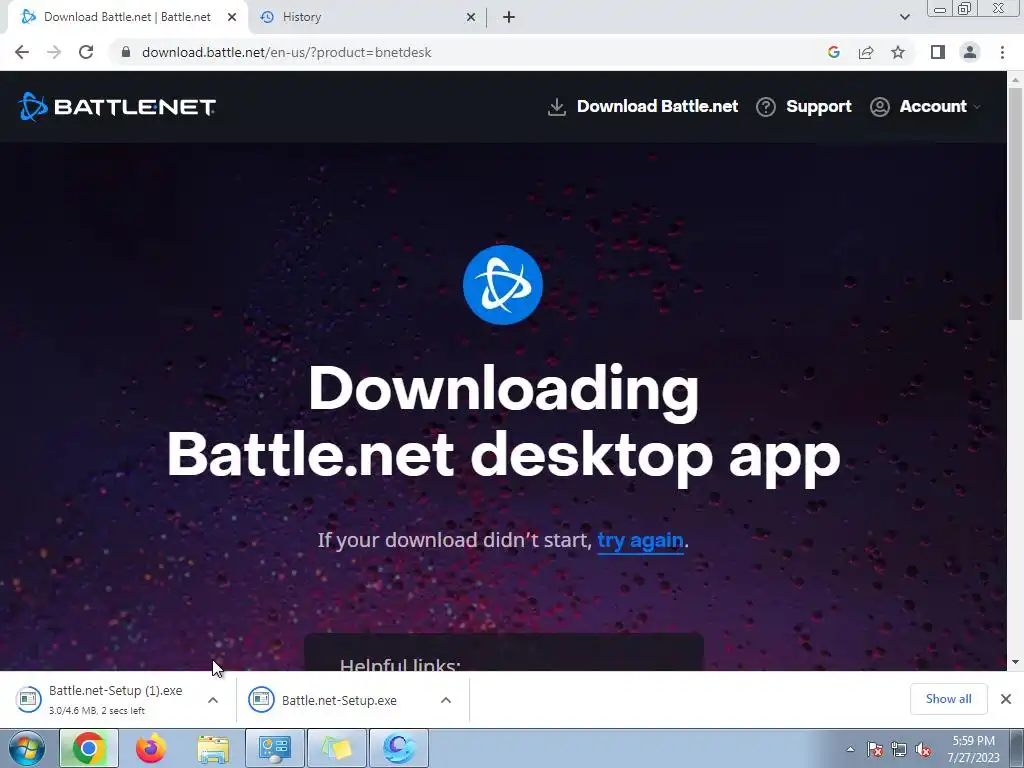Open the file explorer folder in the taskbar

point(213,748)
